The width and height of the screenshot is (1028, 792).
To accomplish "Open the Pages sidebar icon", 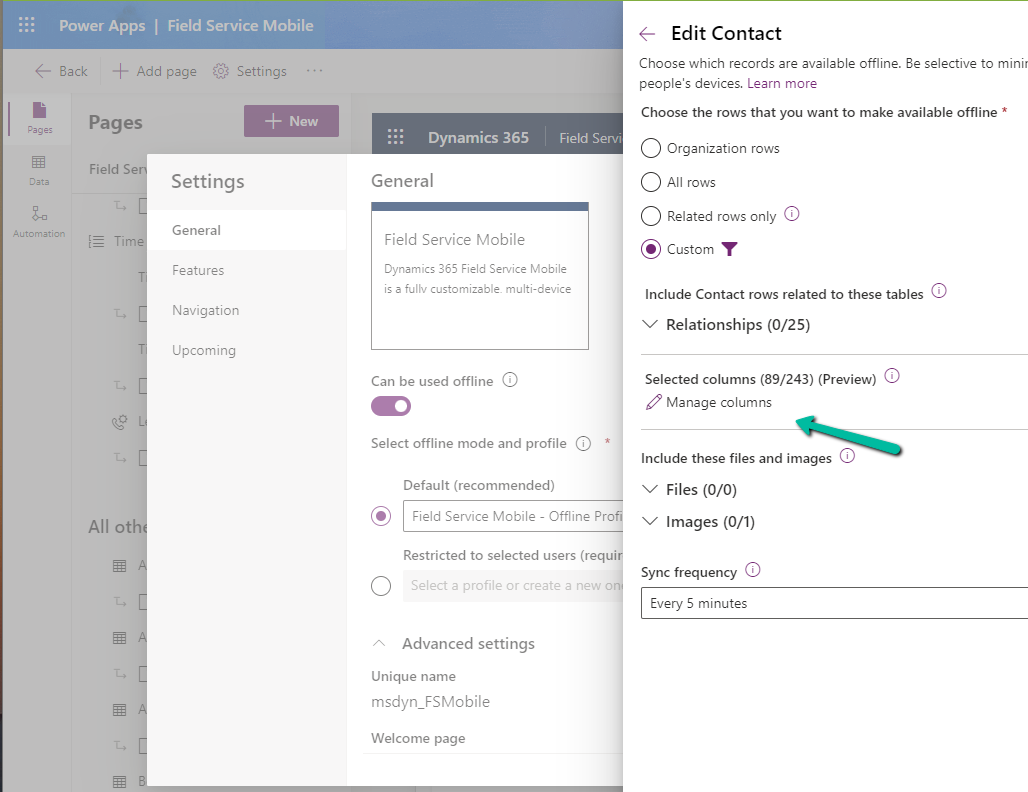I will click(39, 117).
